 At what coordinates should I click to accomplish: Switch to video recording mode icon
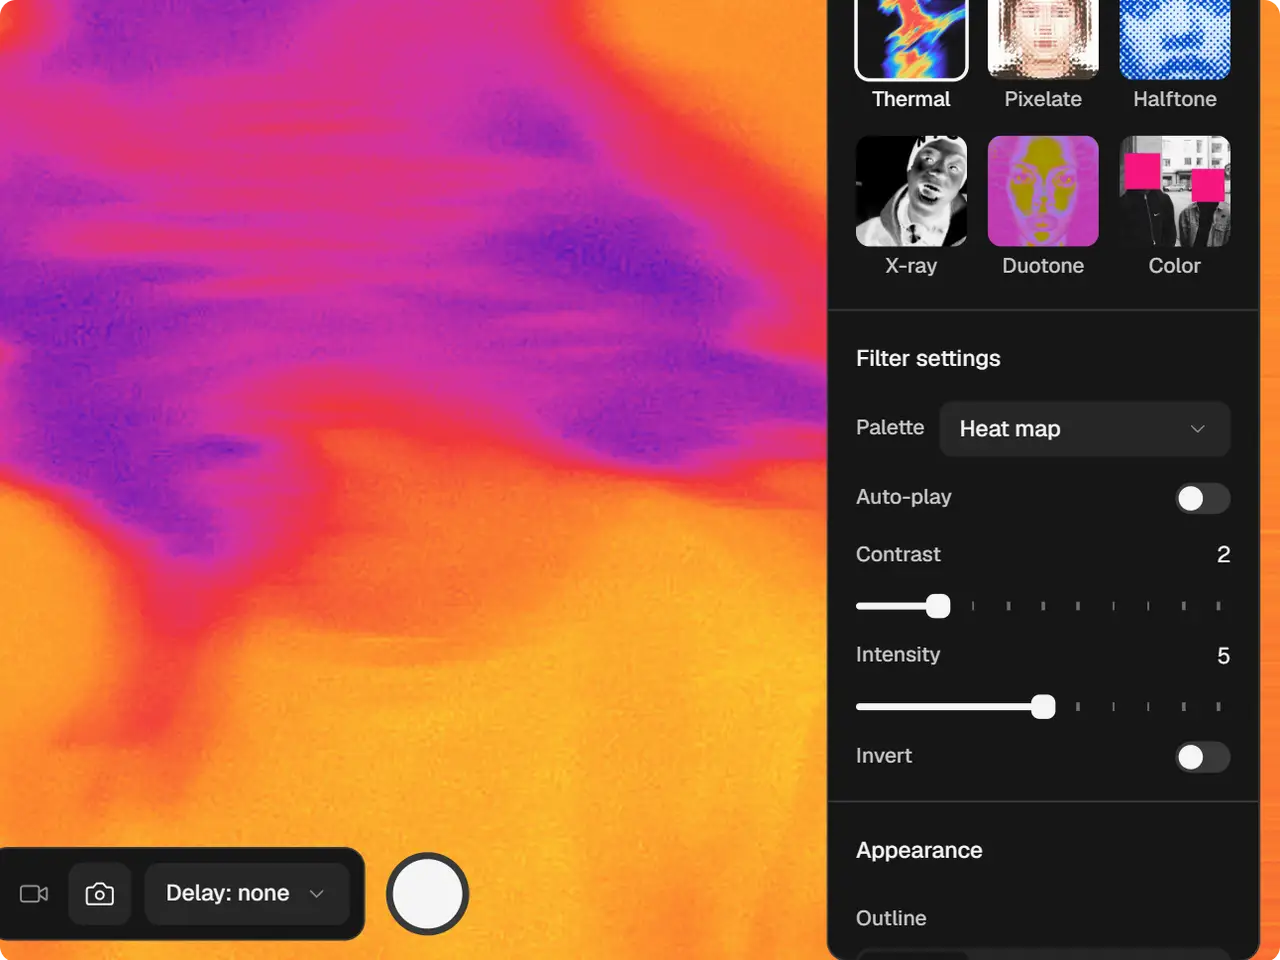pos(34,893)
